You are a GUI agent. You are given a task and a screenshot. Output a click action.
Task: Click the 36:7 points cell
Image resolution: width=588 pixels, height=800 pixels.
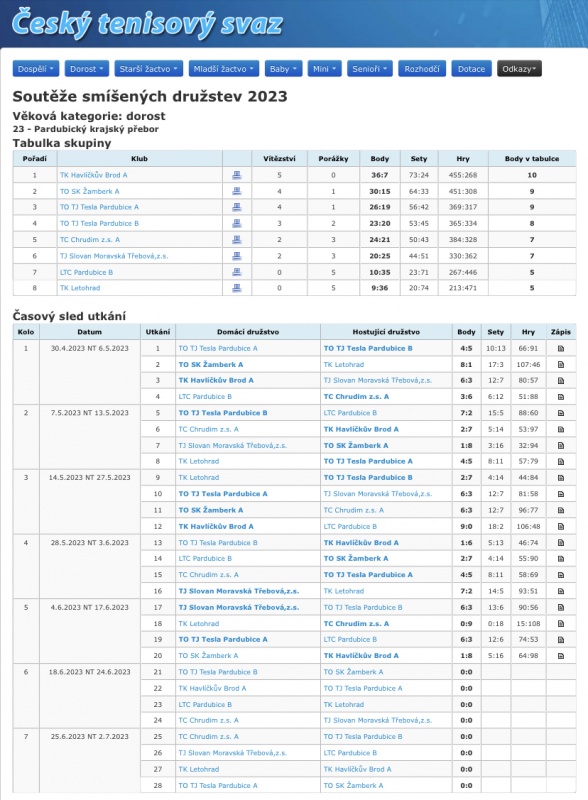click(380, 175)
